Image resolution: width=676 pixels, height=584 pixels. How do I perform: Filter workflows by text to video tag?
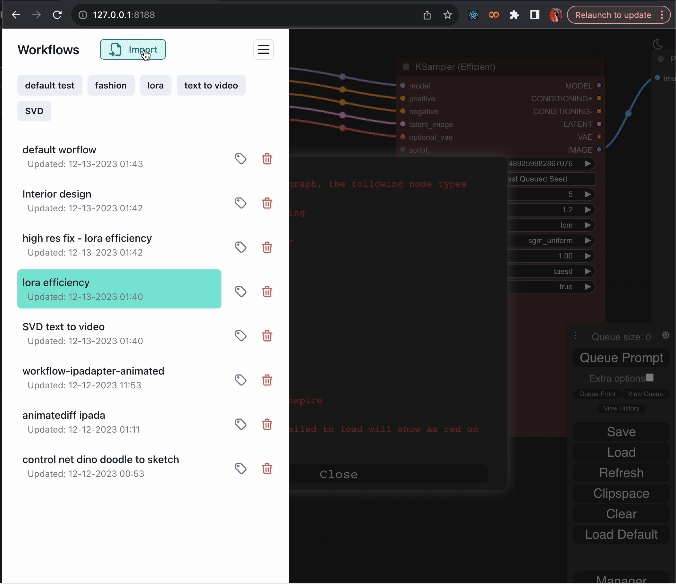pos(211,85)
